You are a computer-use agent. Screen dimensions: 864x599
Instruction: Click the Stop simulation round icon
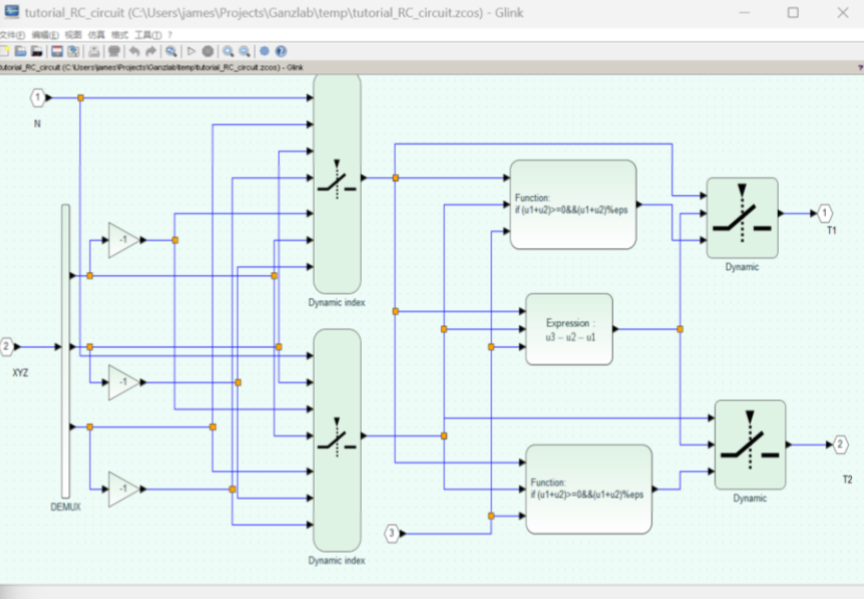(208, 51)
